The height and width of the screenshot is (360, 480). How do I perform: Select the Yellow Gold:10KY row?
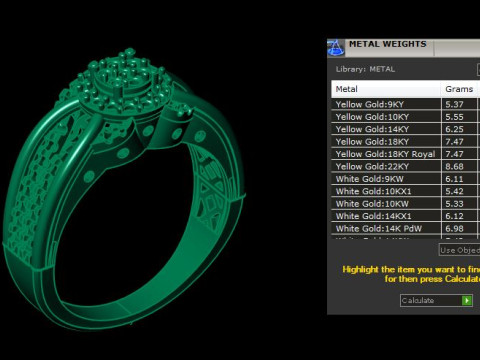(x=406, y=117)
